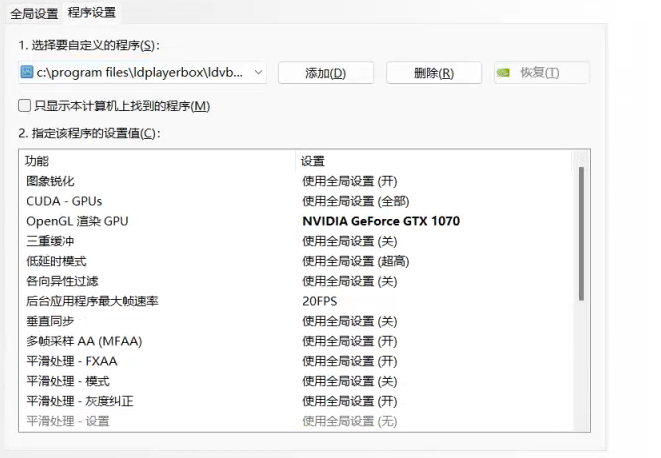Toggle 只显示本计算机上找到的程序 checkbox

click(x=25, y=106)
